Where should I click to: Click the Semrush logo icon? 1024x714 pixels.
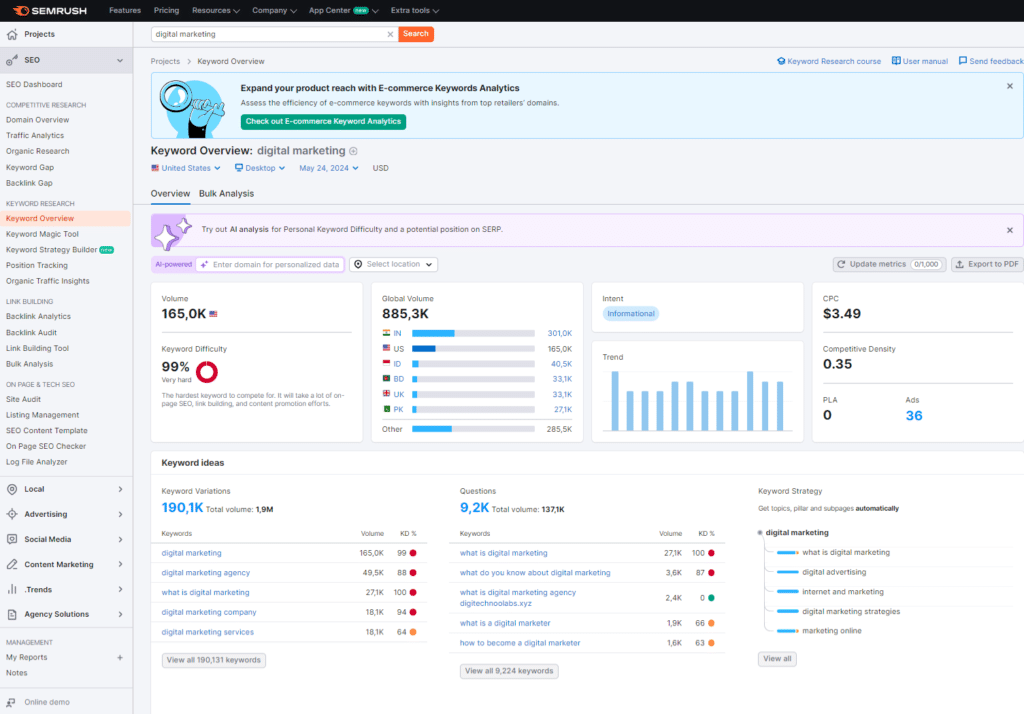point(17,10)
